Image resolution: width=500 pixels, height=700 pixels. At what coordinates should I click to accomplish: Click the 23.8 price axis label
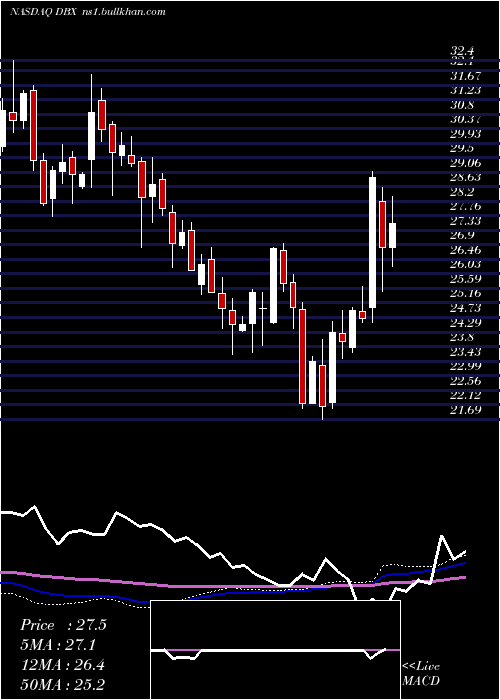[462, 337]
